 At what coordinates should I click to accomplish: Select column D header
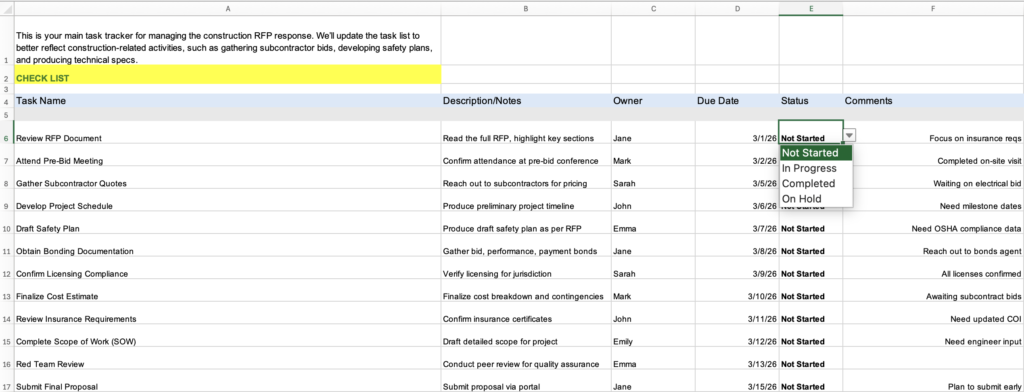[x=737, y=8]
